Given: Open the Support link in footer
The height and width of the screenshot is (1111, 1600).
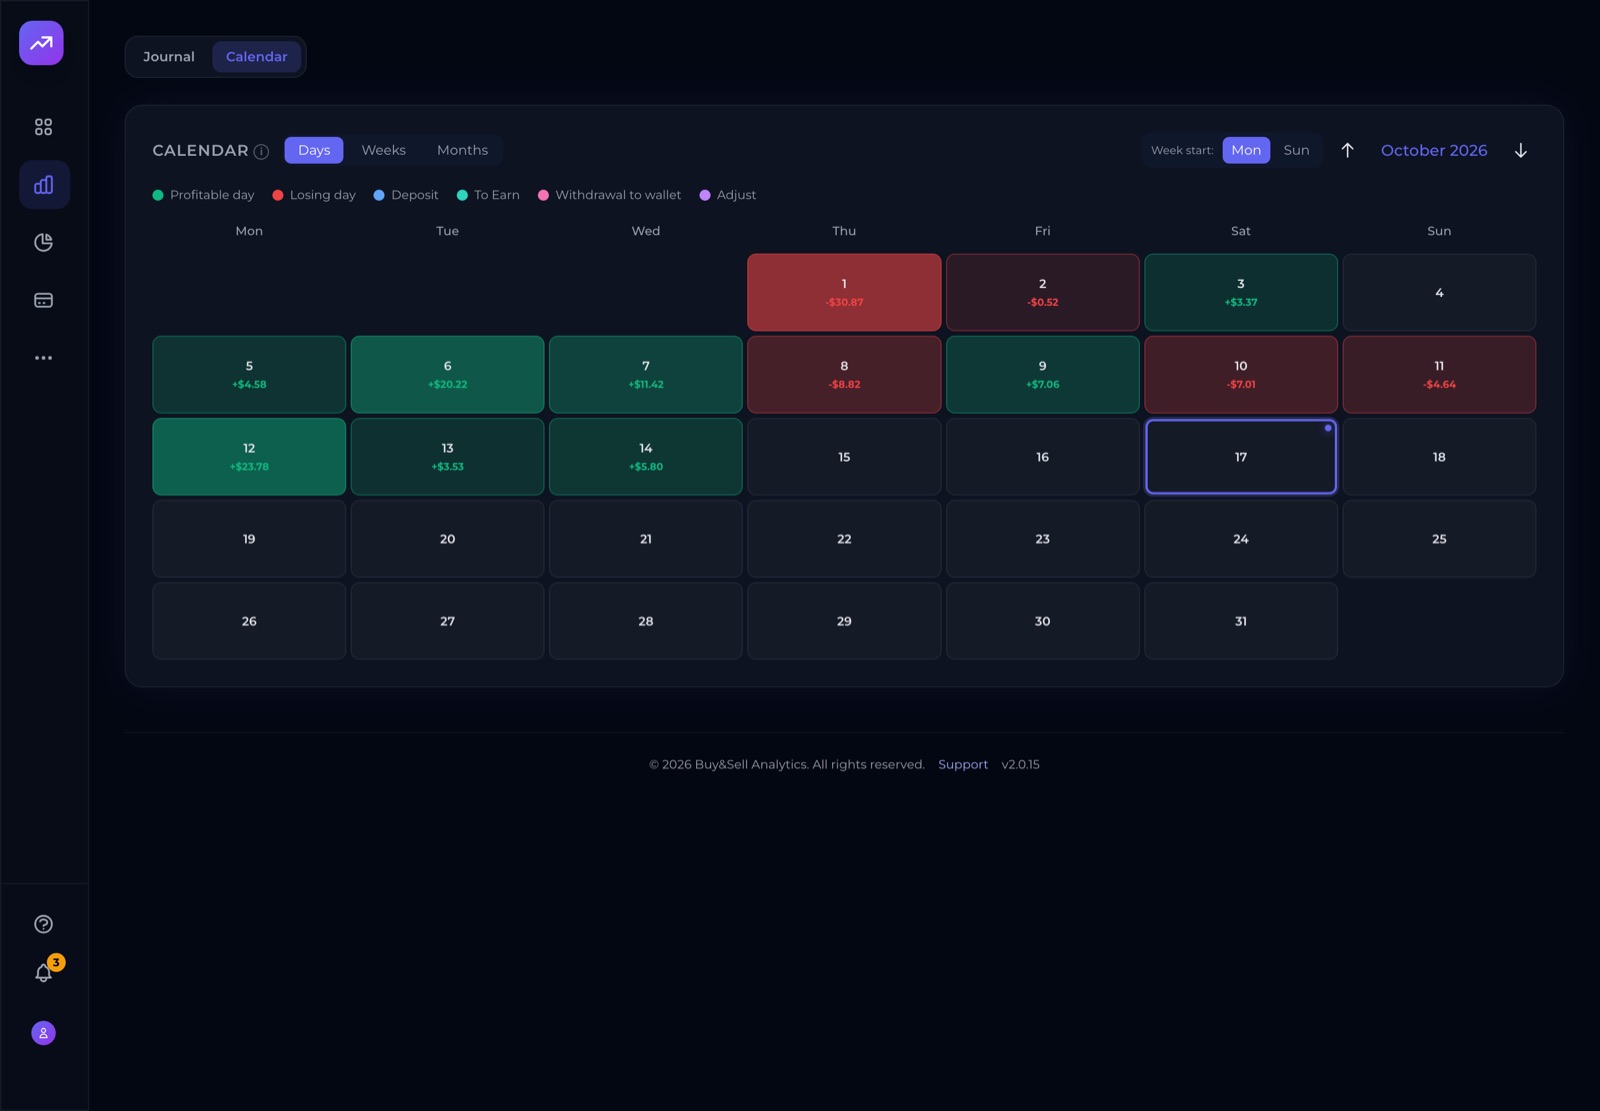Looking at the screenshot, I should click(x=963, y=764).
